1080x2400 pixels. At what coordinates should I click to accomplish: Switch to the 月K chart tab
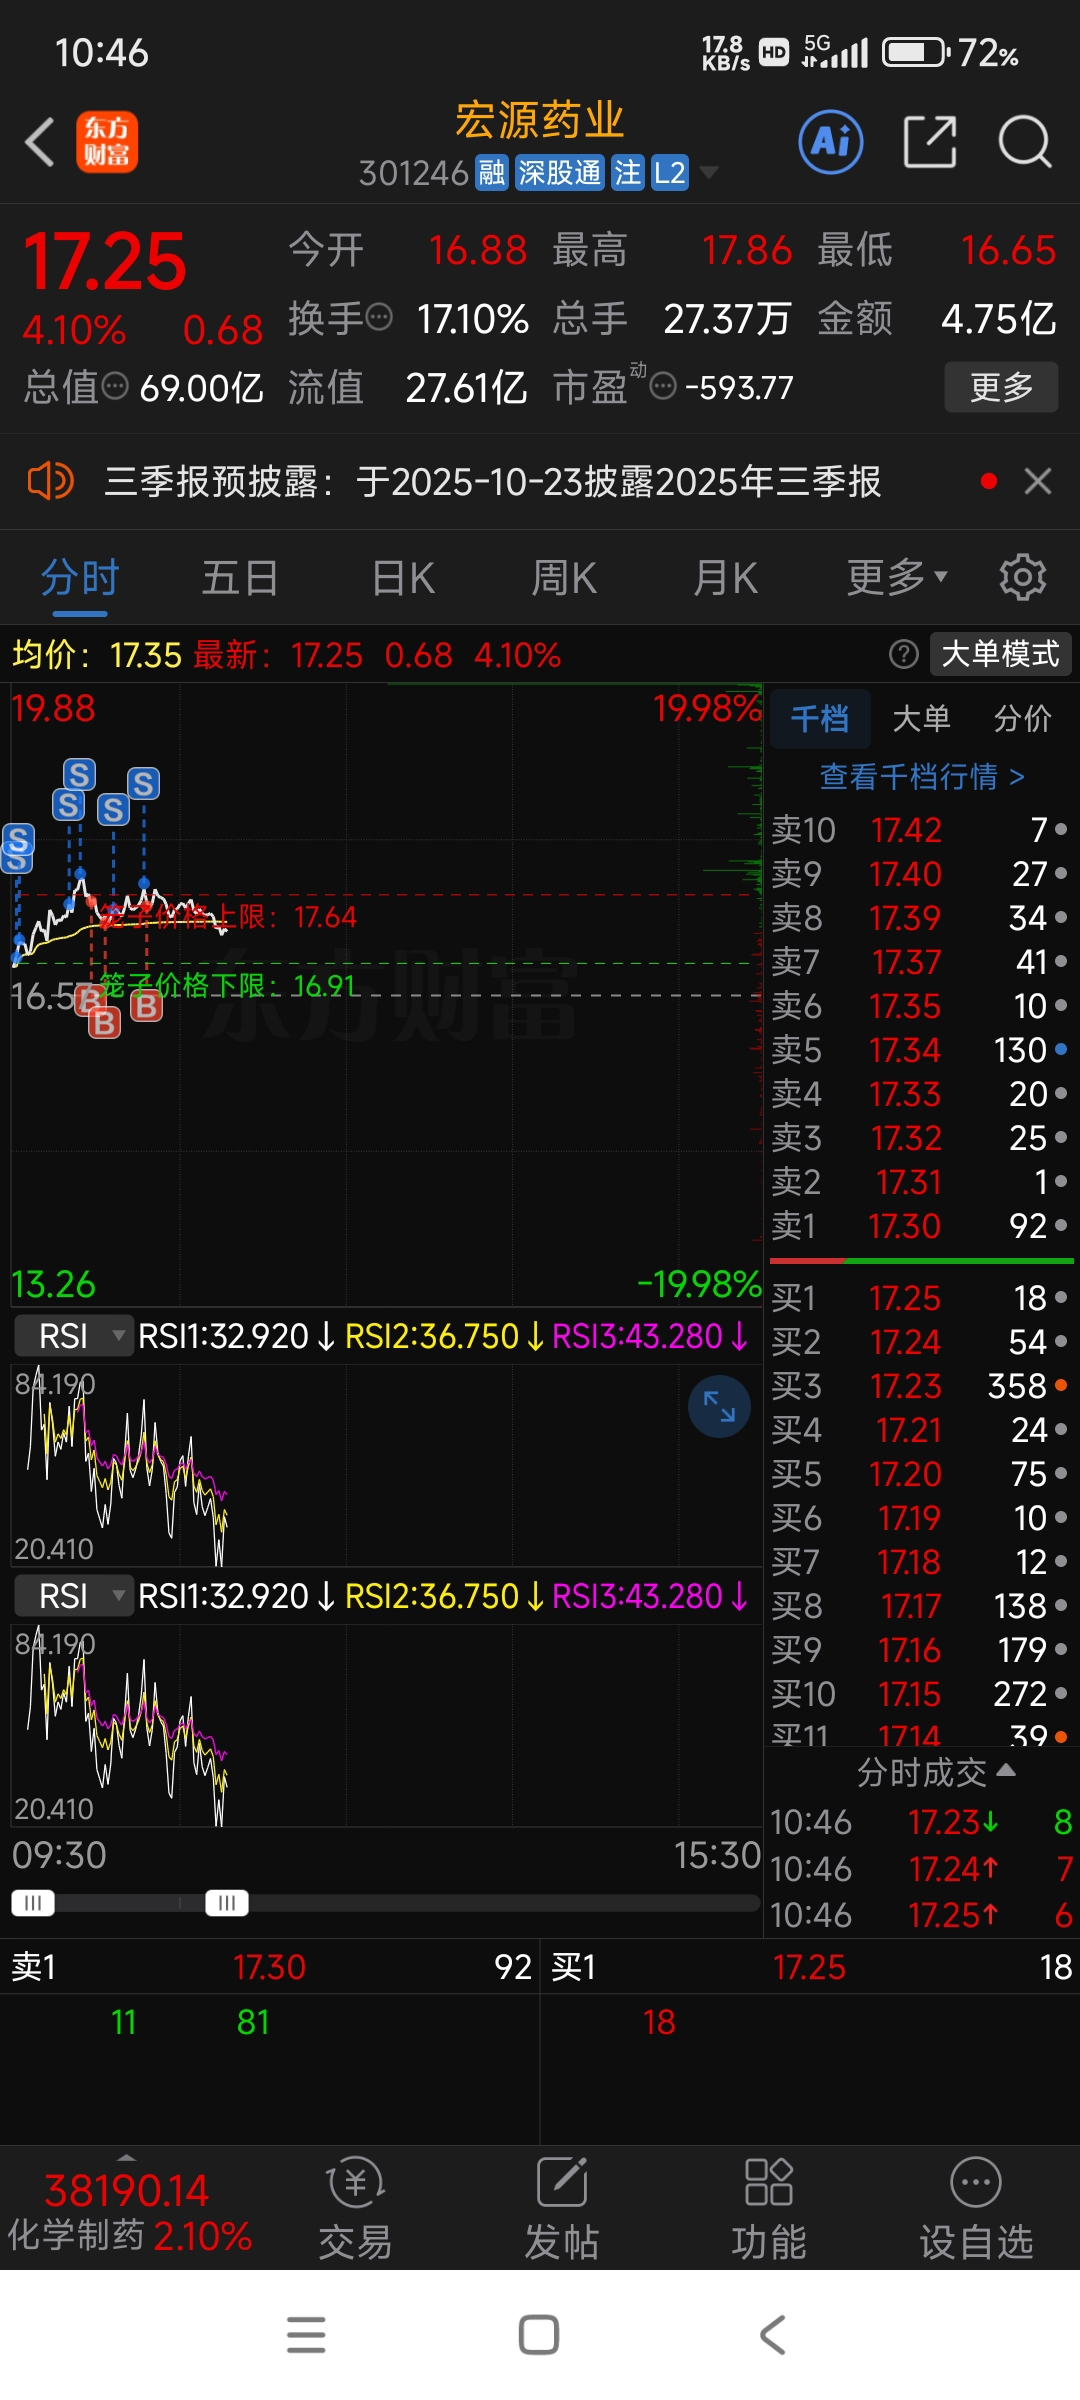click(x=726, y=578)
